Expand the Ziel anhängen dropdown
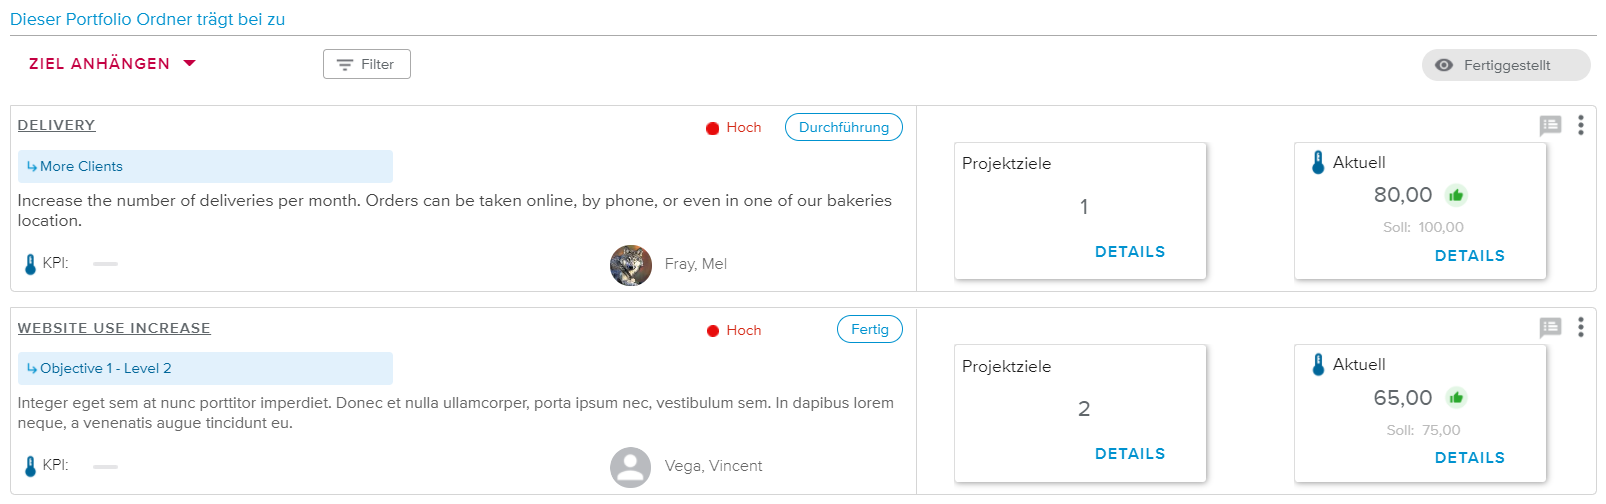This screenshot has height=504, width=1606. tap(112, 64)
